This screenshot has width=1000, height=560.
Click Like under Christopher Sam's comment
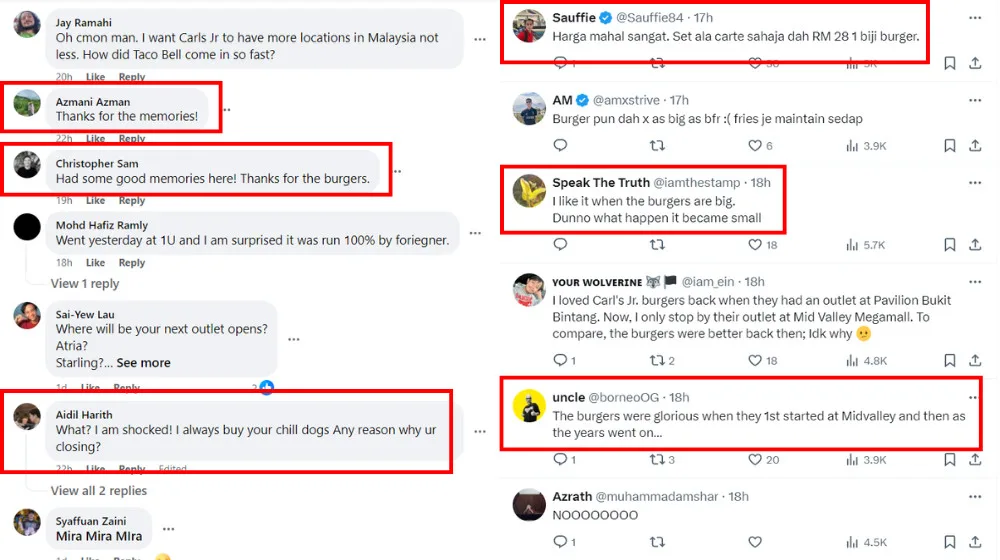(x=95, y=201)
